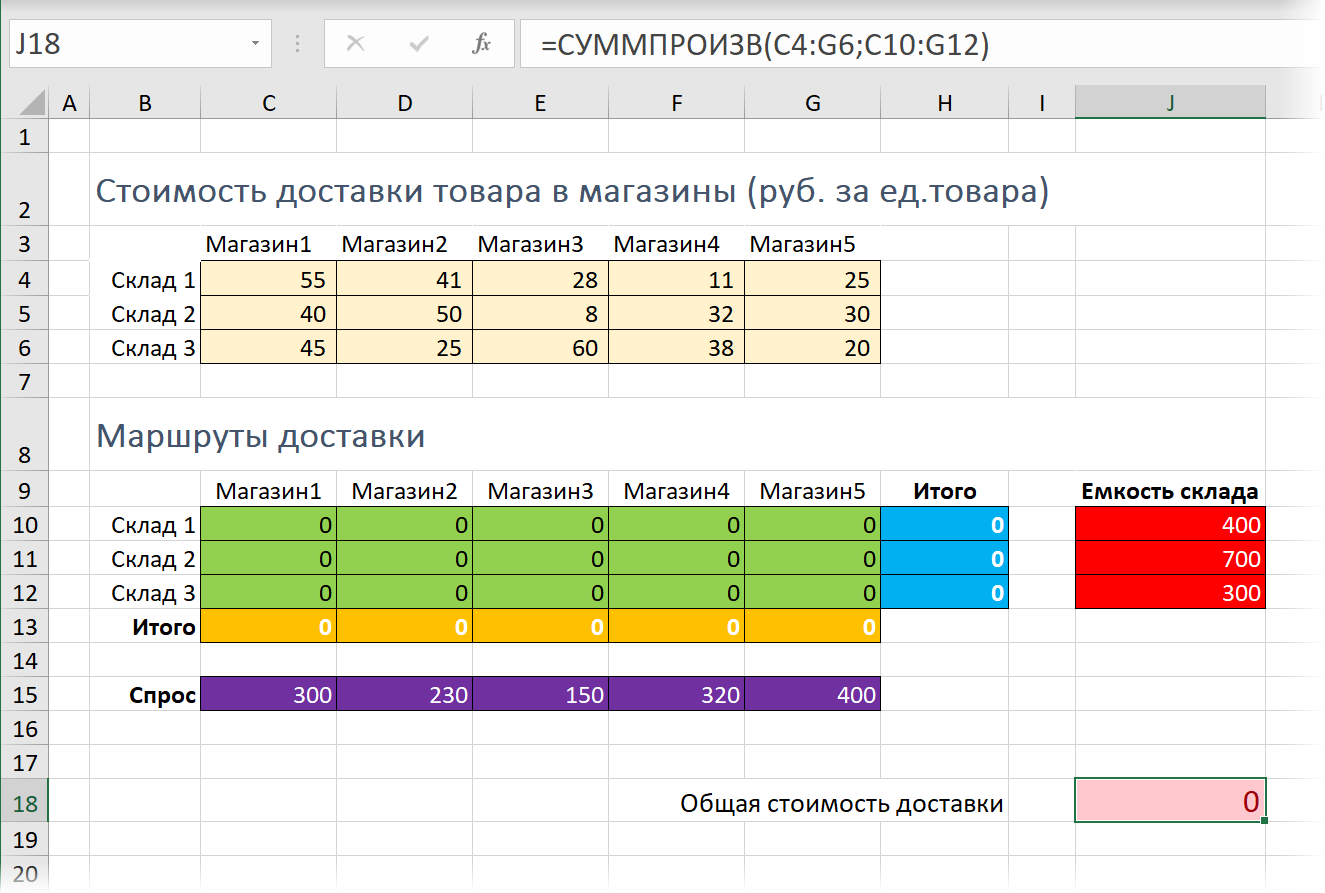Click the Enter checkmark formula button
Viewport: 1325px width, 893px height.
419,44
